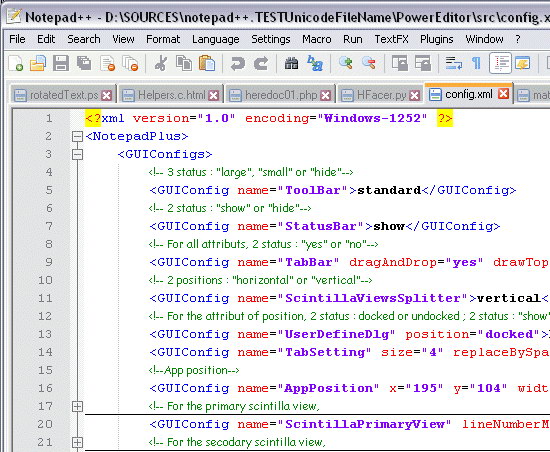Collapse the GUIConfigs fold marker

click(x=77, y=154)
